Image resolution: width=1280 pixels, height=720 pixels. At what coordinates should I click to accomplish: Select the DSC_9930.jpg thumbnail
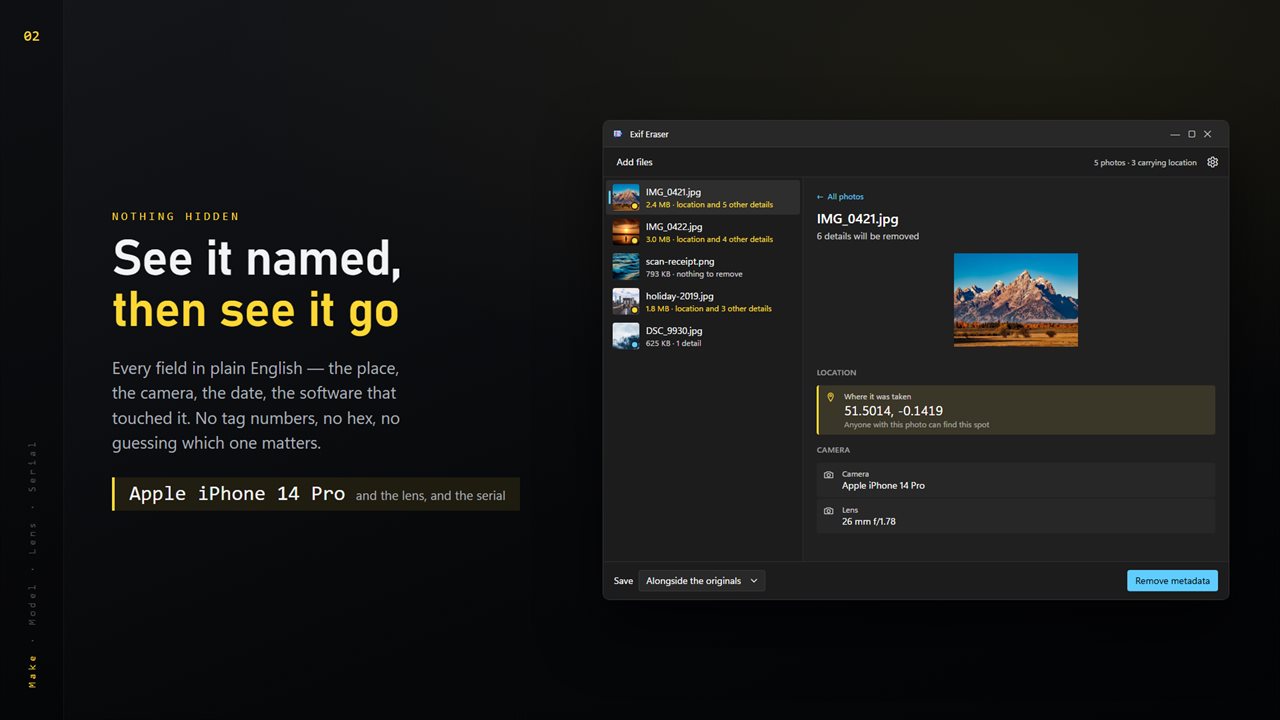tap(626, 336)
